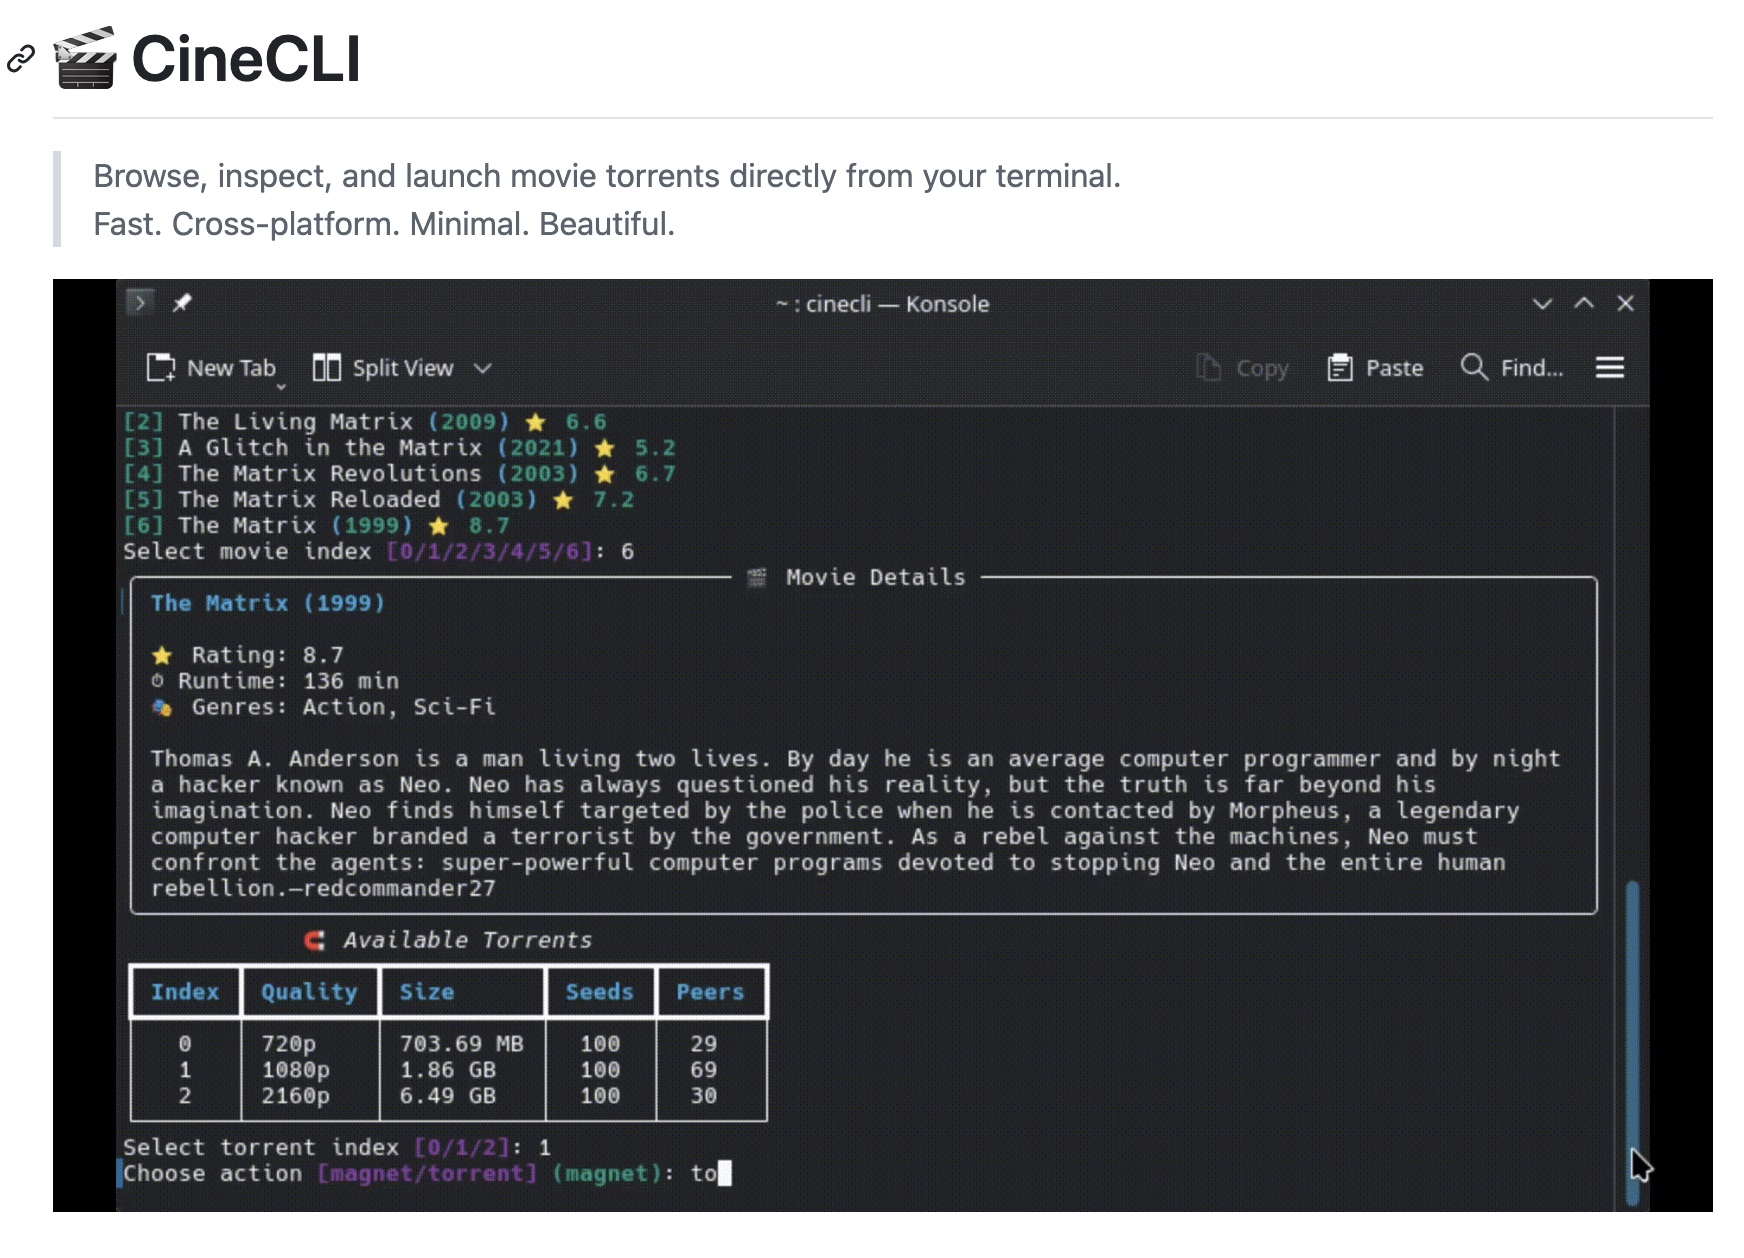Screen dimensions: 1744x1258
Task: Maximize the Konsole window
Action: pyautogui.click(x=1584, y=303)
